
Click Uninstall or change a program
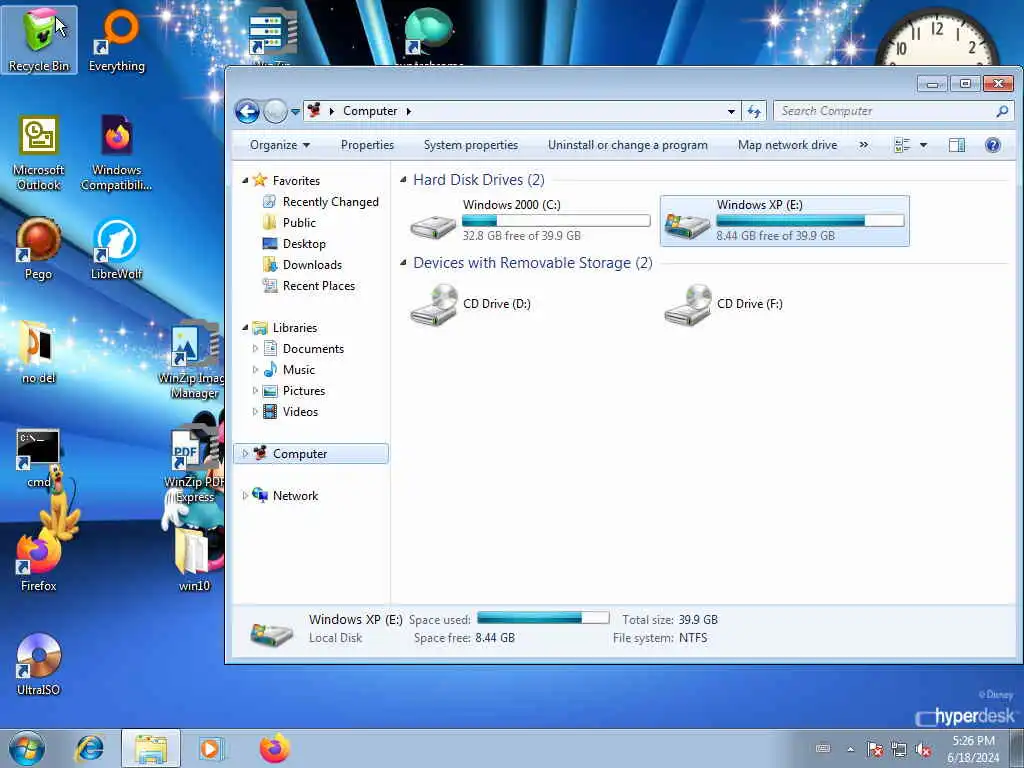pyautogui.click(x=628, y=145)
